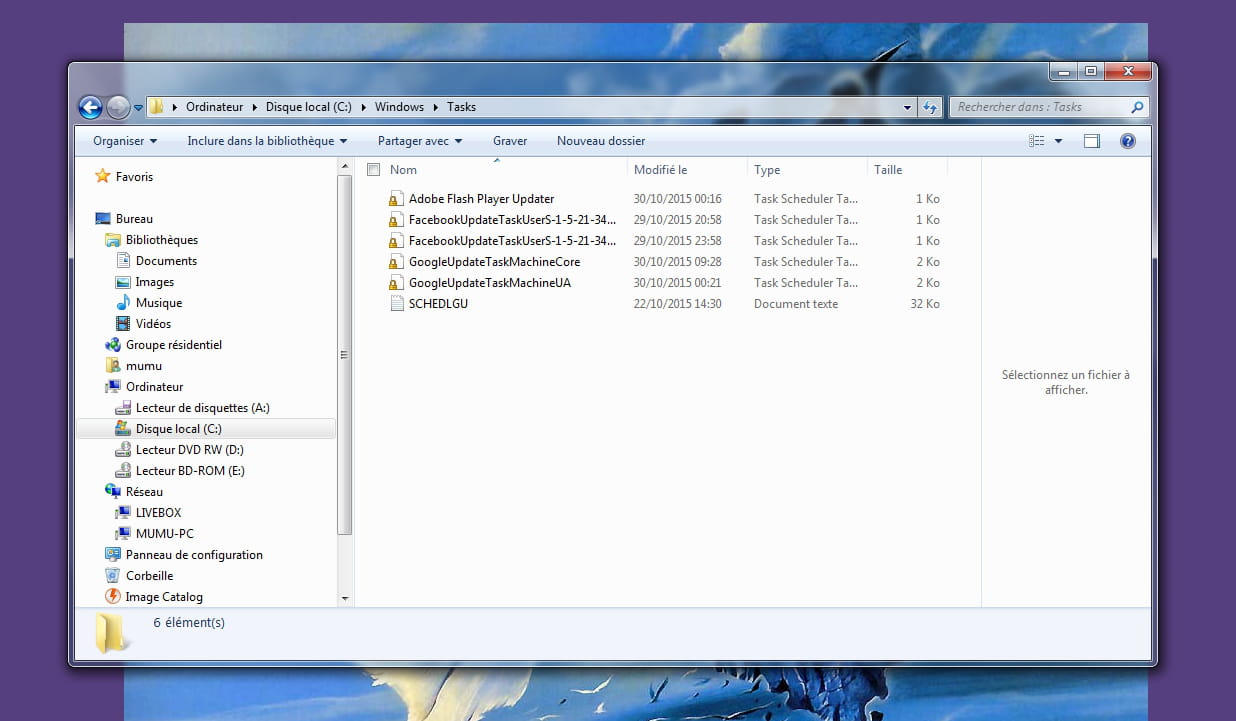1236x721 pixels.
Task: Open Help with the question mark icon
Action: [1128, 141]
